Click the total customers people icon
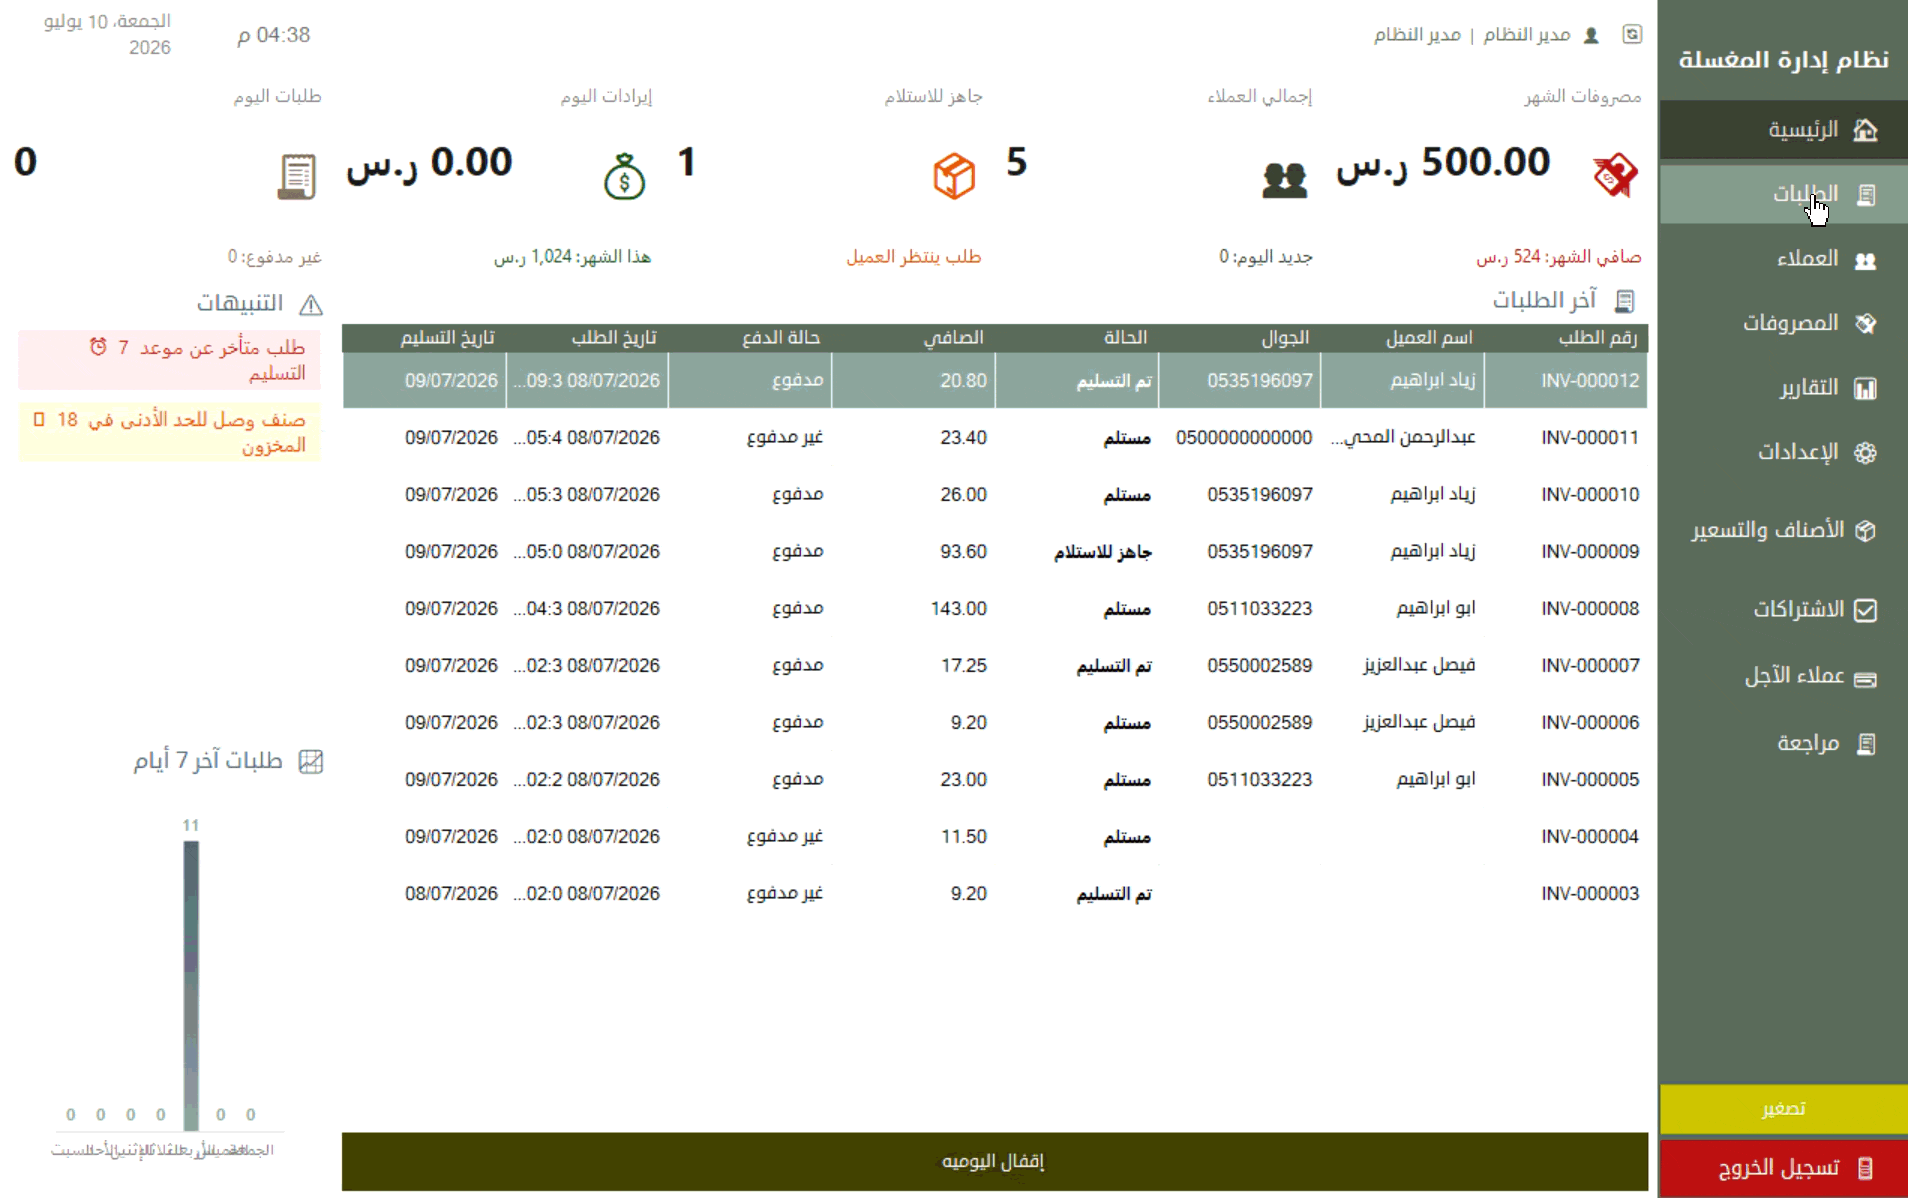The width and height of the screenshot is (1908, 1198). point(1285,180)
